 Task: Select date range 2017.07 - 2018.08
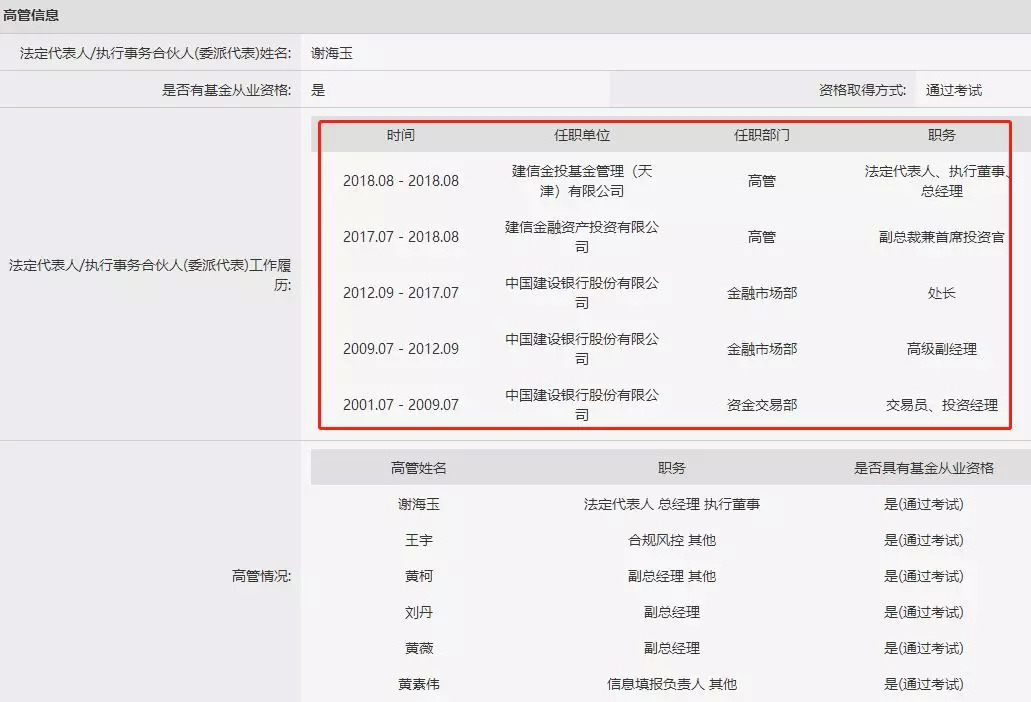click(x=400, y=237)
